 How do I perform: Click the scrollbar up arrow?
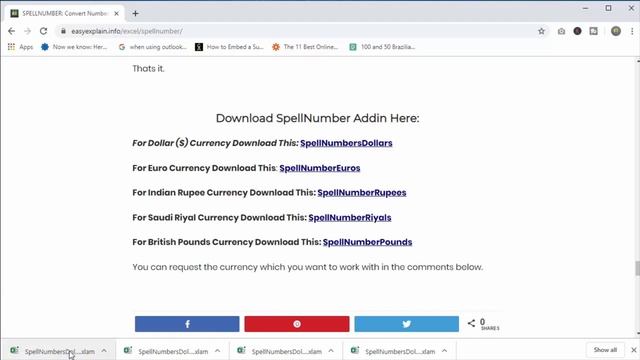click(x=638, y=61)
